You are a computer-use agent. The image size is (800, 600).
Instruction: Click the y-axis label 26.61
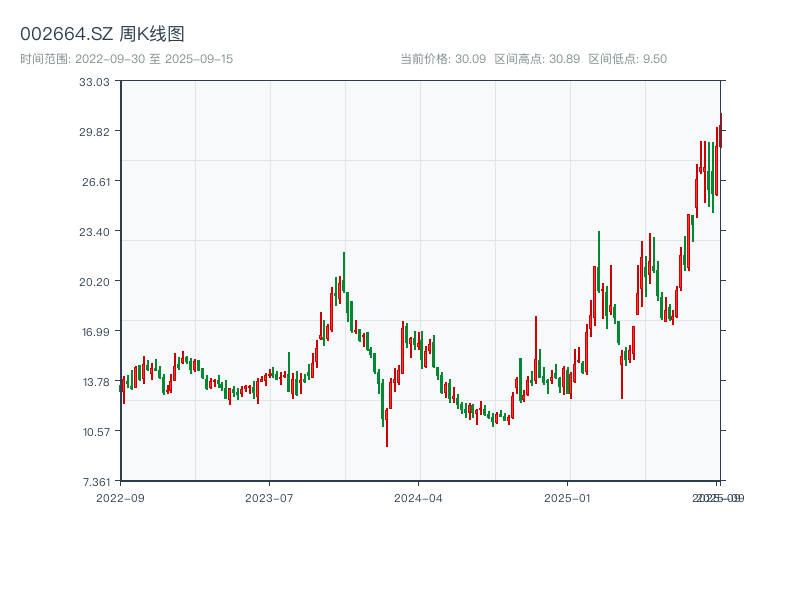point(96,182)
